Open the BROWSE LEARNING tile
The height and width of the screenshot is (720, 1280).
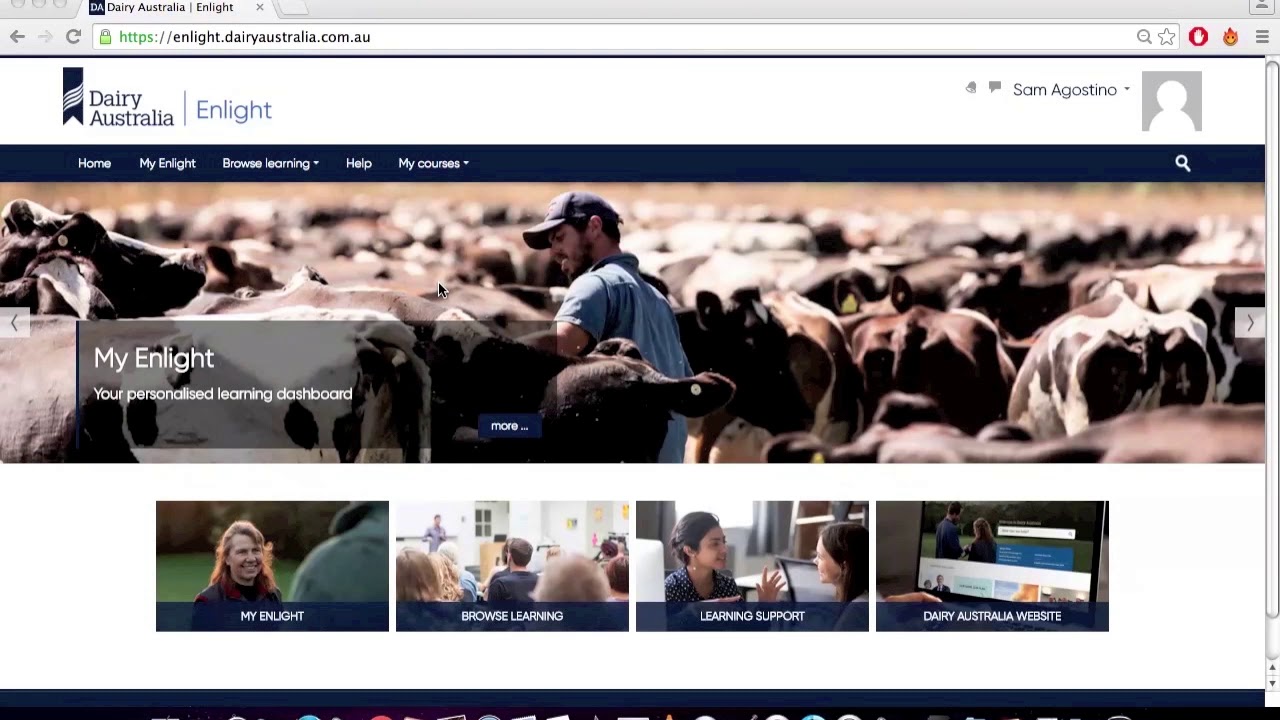(x=512, y=566)
